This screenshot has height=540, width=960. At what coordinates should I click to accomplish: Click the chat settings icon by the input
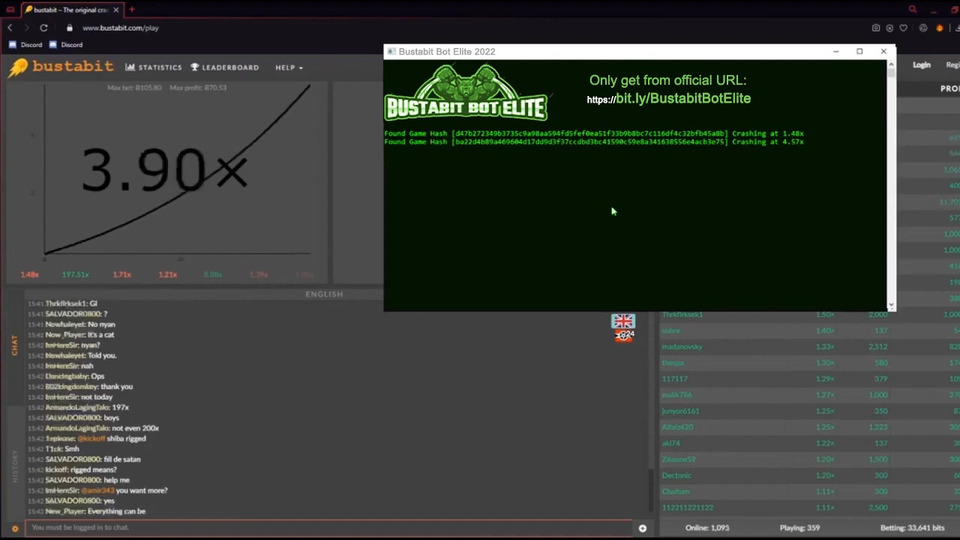[15, 528]
